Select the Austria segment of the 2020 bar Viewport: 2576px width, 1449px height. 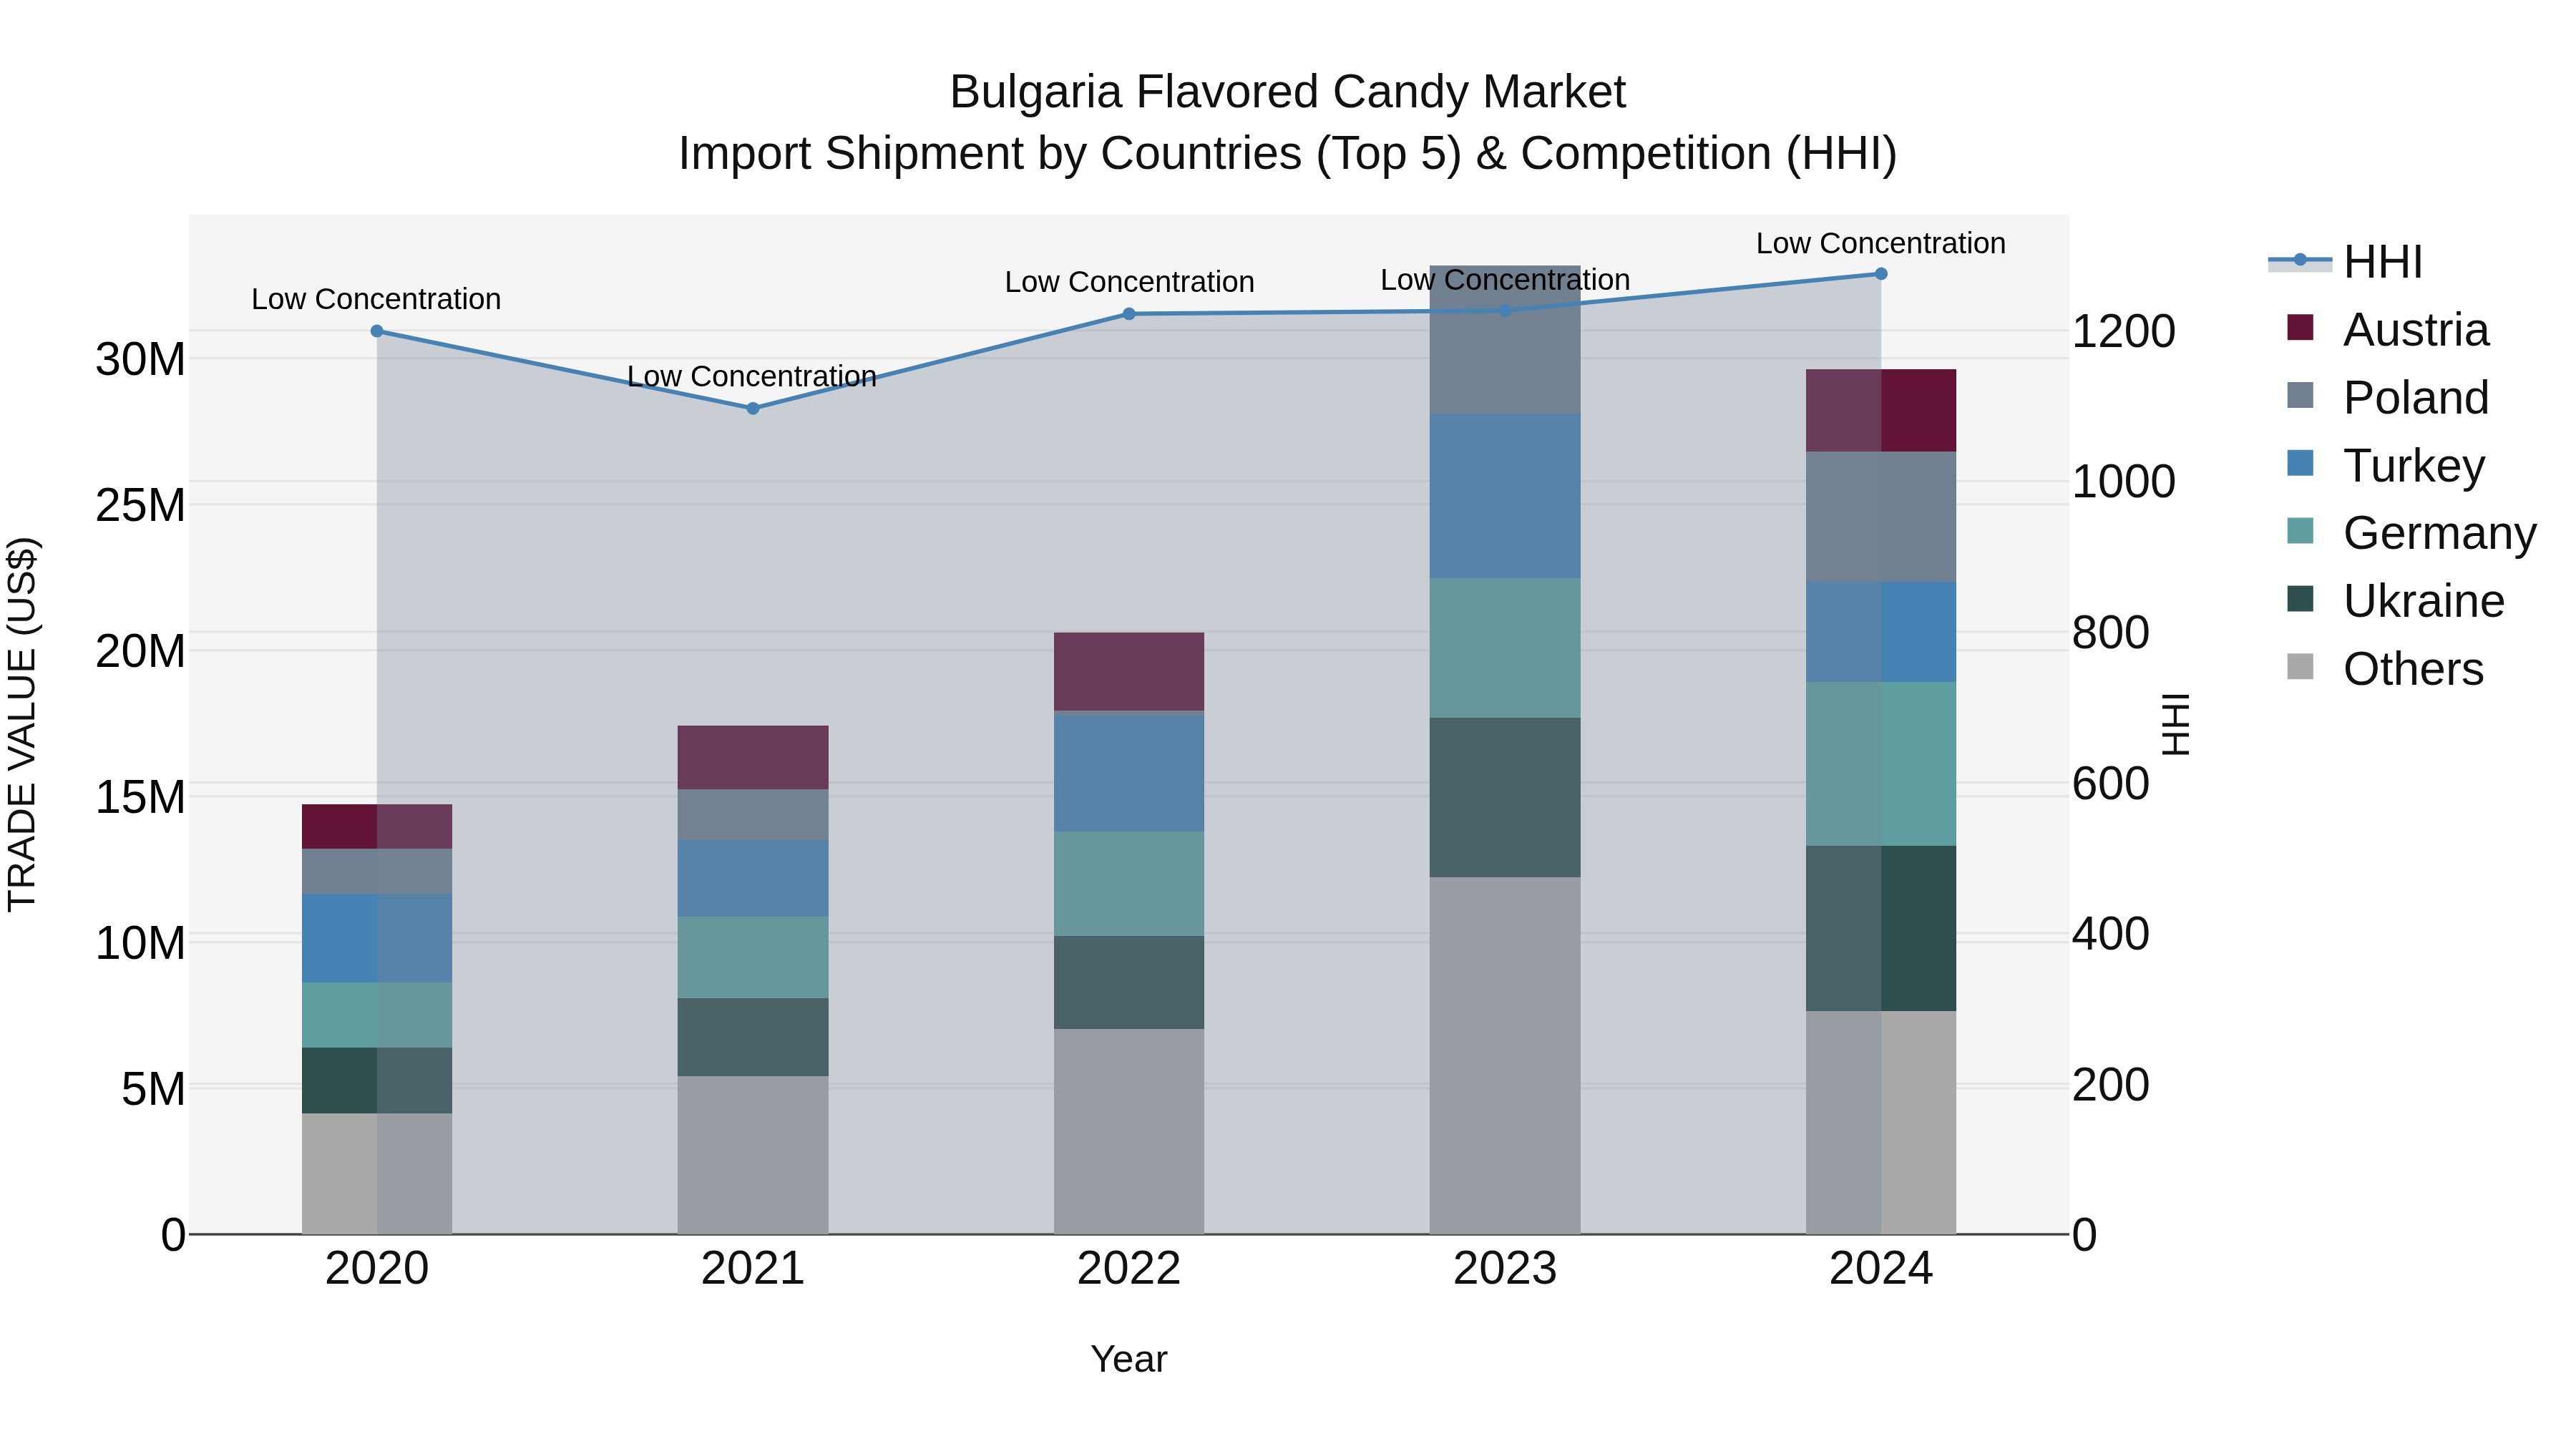click(x=377, y=827)
